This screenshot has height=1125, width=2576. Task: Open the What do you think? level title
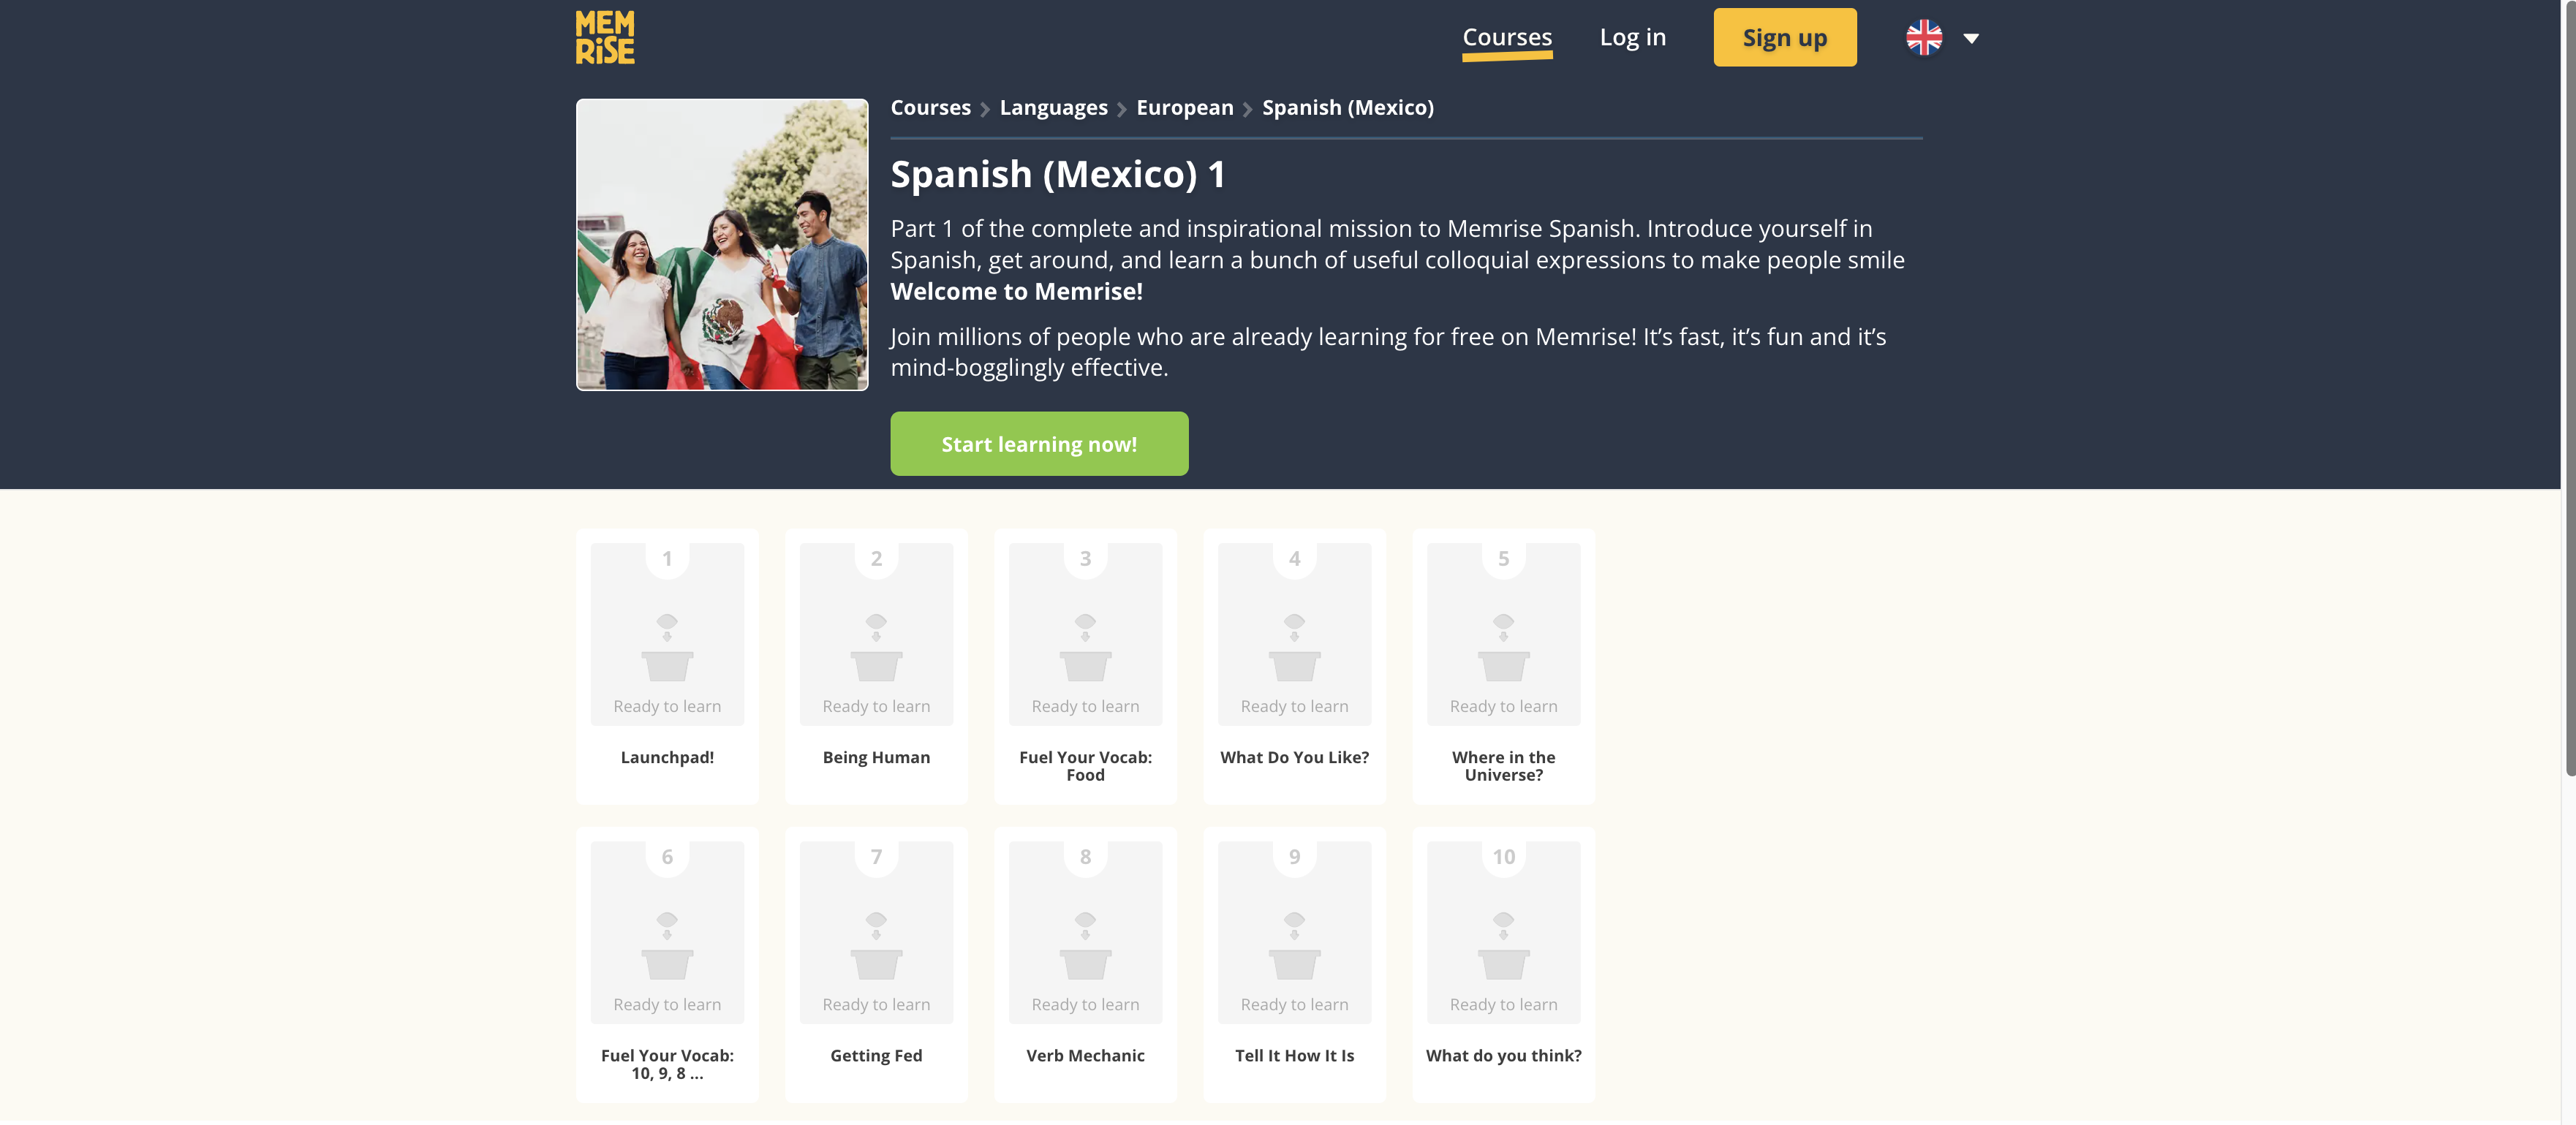pyautogui.click(x=1503, y=1056)
